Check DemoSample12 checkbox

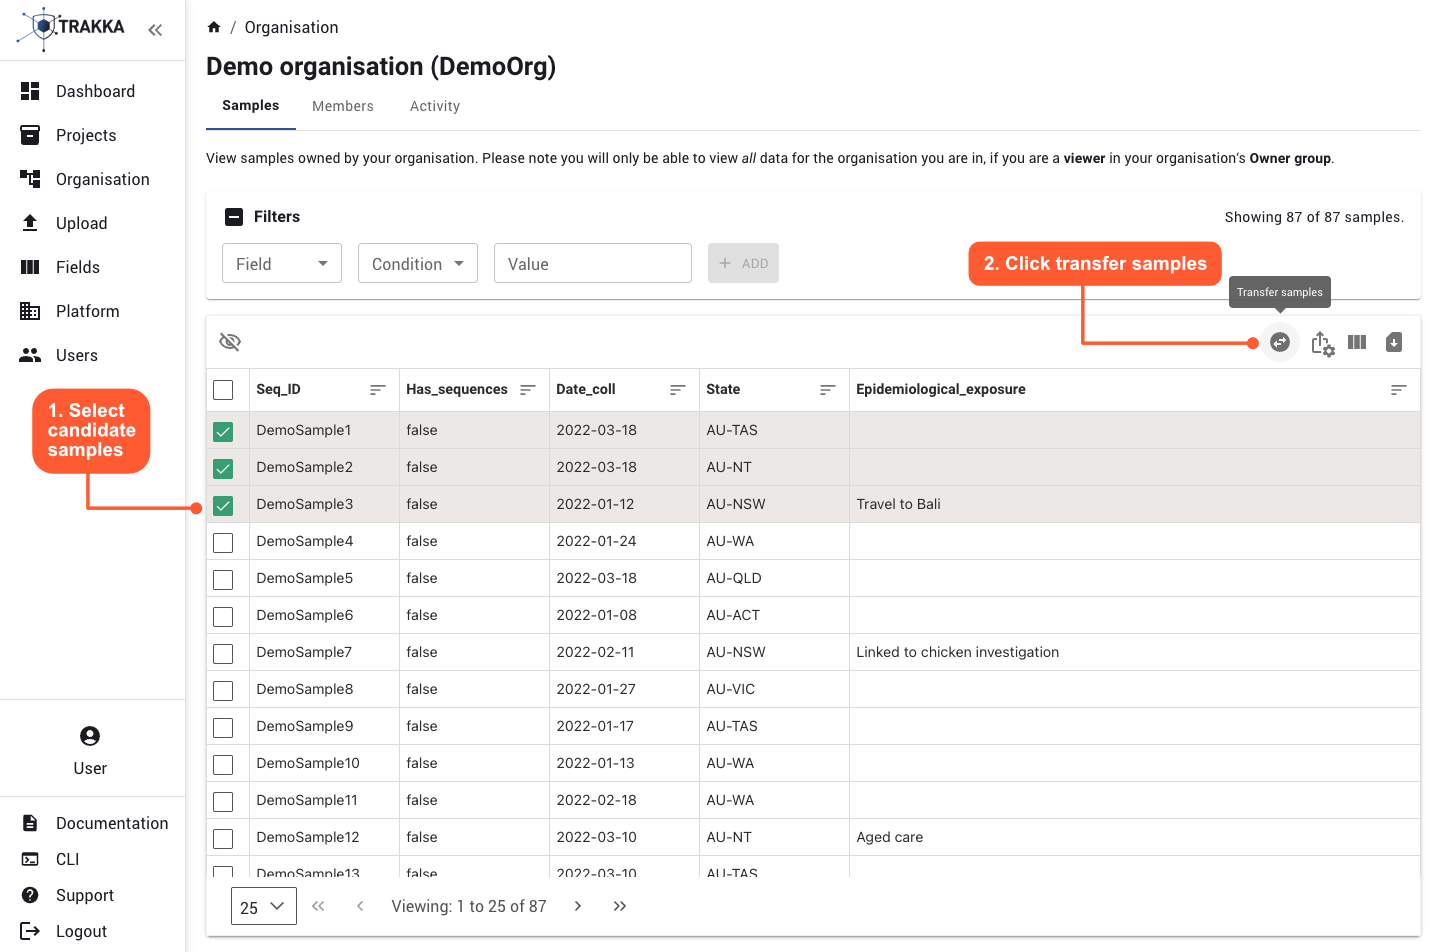tap(223, 838)
